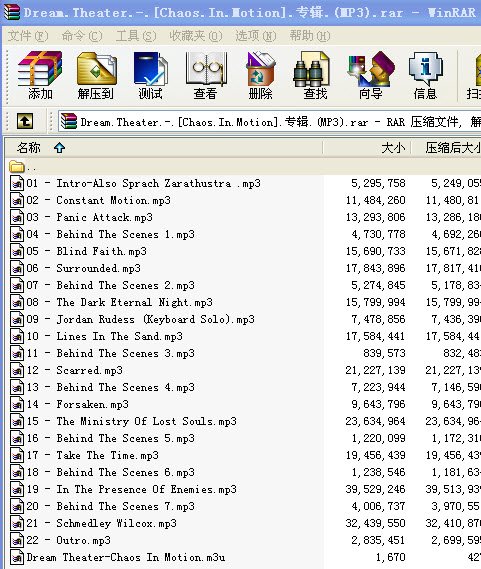Image resolution: width=481 pixels, height=569 pixels.
Task: Open the 收藏夹(O) menu
Action: pos(196,36)
